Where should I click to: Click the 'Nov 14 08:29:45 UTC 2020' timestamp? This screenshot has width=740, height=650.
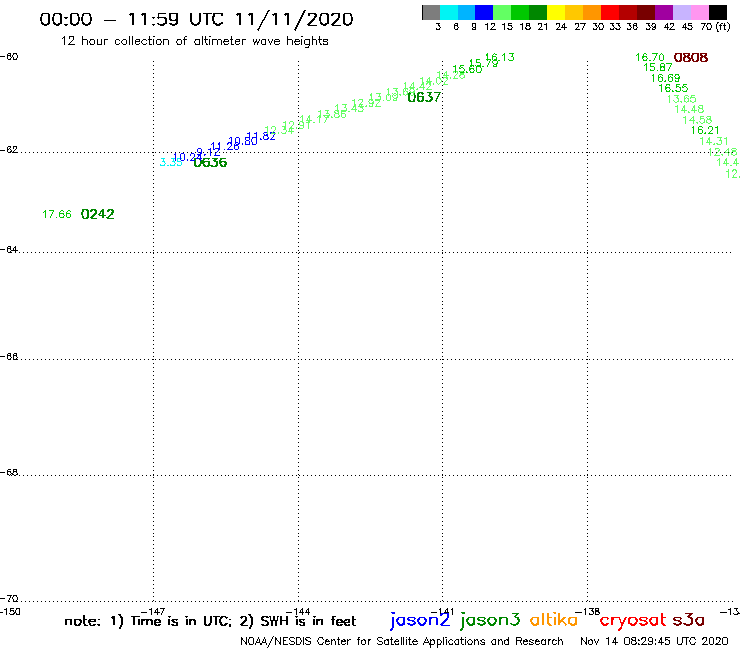click(654, 642)
